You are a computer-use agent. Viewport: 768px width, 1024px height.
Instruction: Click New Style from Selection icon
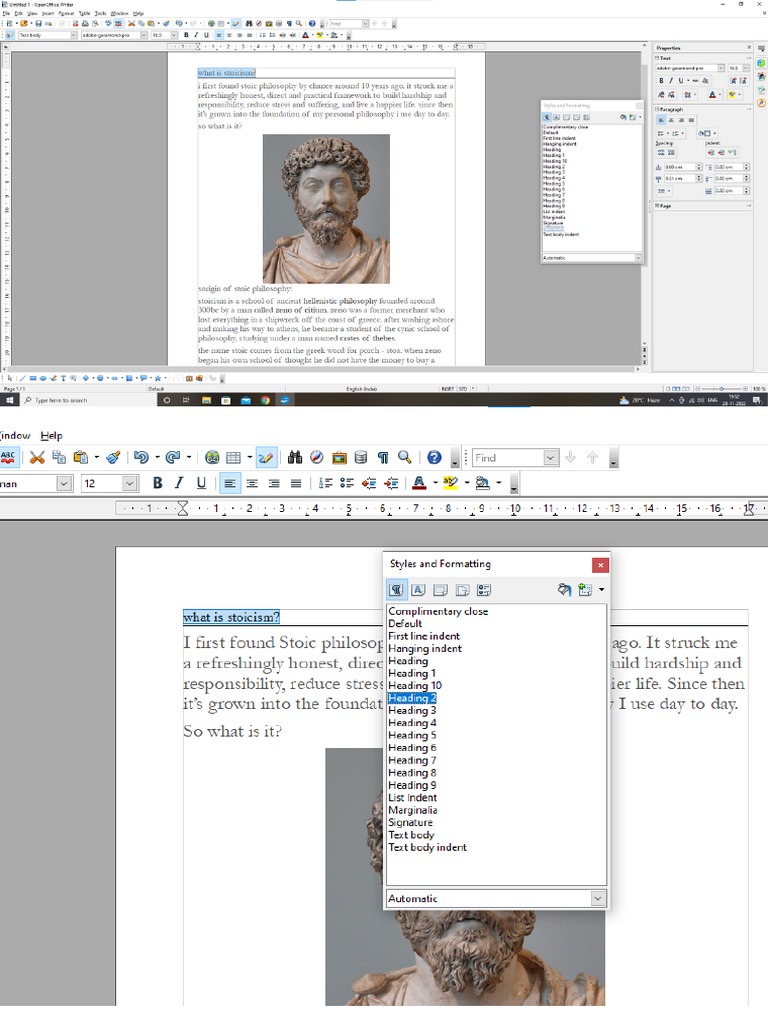[x=585, y=590]
